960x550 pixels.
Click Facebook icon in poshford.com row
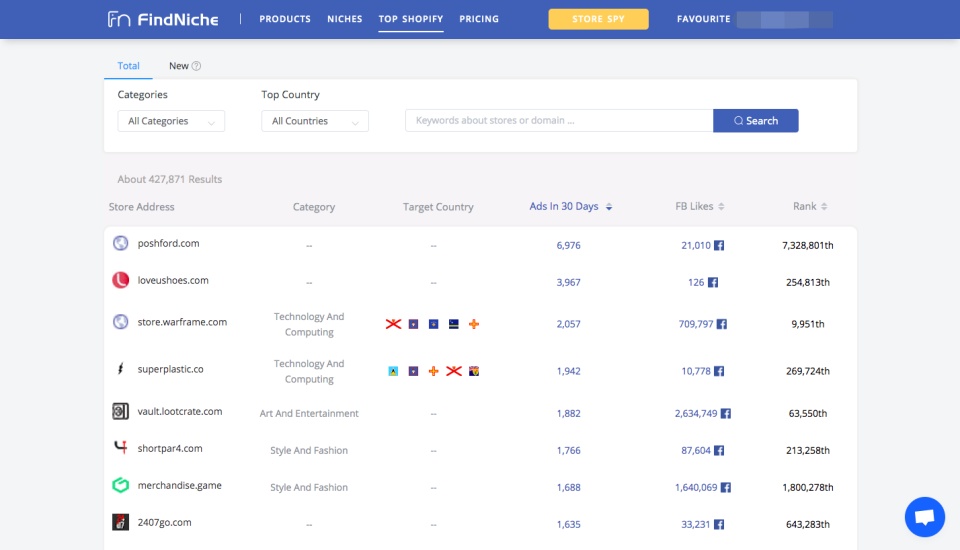click(718, 245)
